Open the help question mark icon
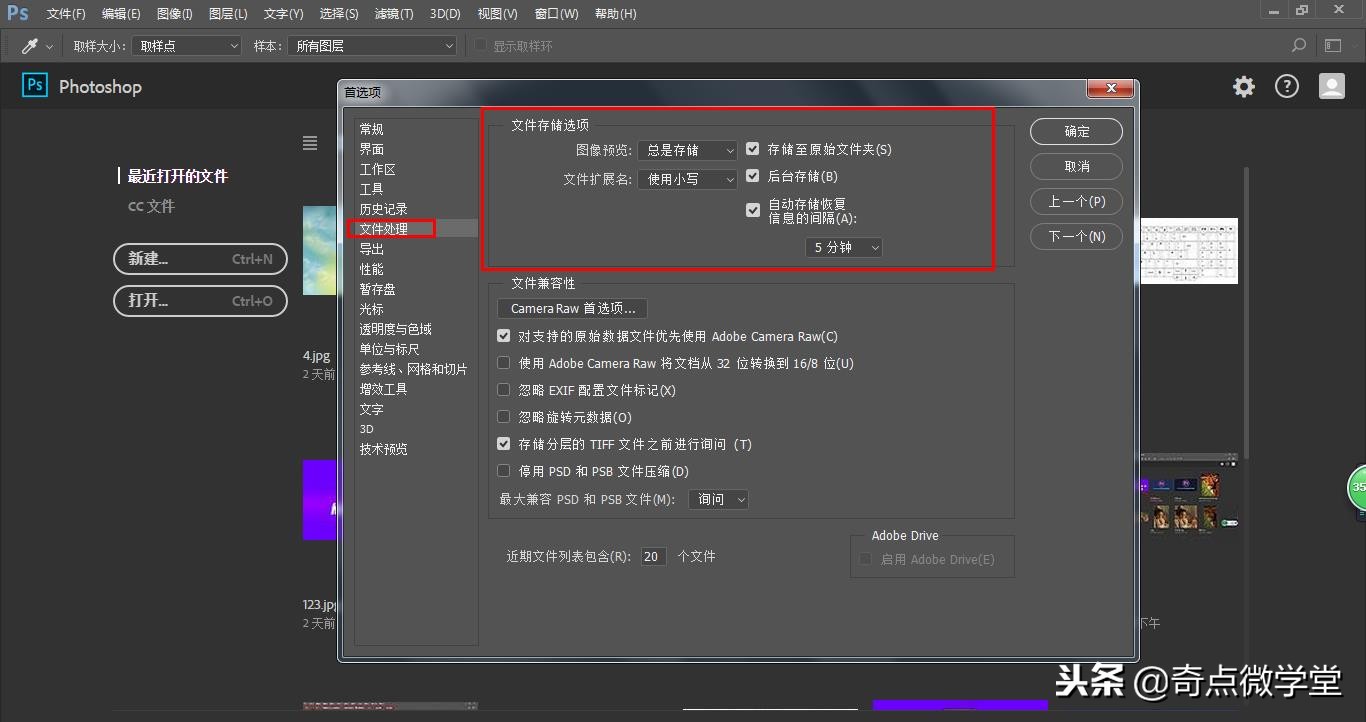Screen dimensions: 1366x722 [1286, 86]
